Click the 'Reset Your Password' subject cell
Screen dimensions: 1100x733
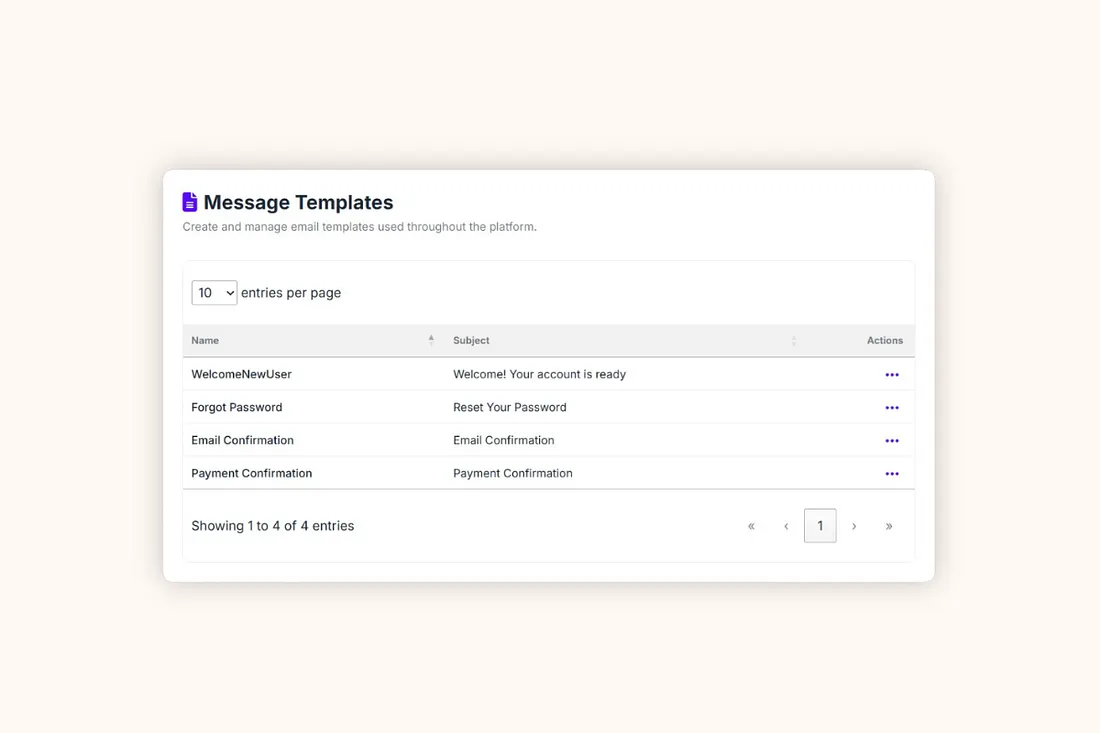(x=510, y=408)
